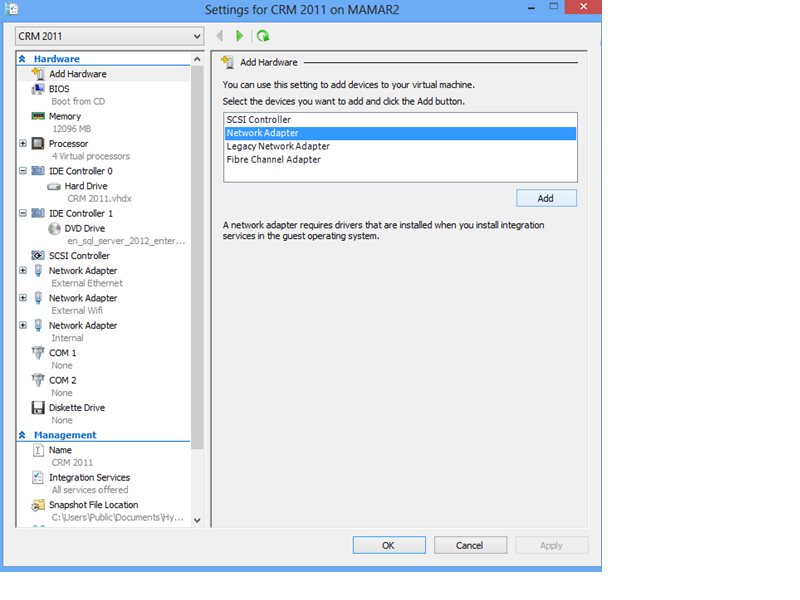Viewport: 800px width, 600px height.
Task: Select Legacy Network Adapter in device list
Action: pos(278,146)
